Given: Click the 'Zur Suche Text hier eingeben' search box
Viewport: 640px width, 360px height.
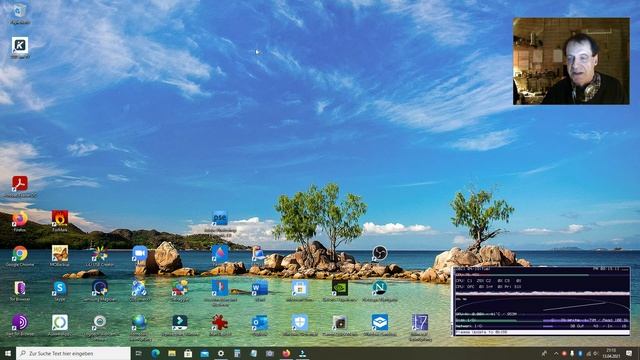Looking at the screenshot, I should [x=73, y=353].
